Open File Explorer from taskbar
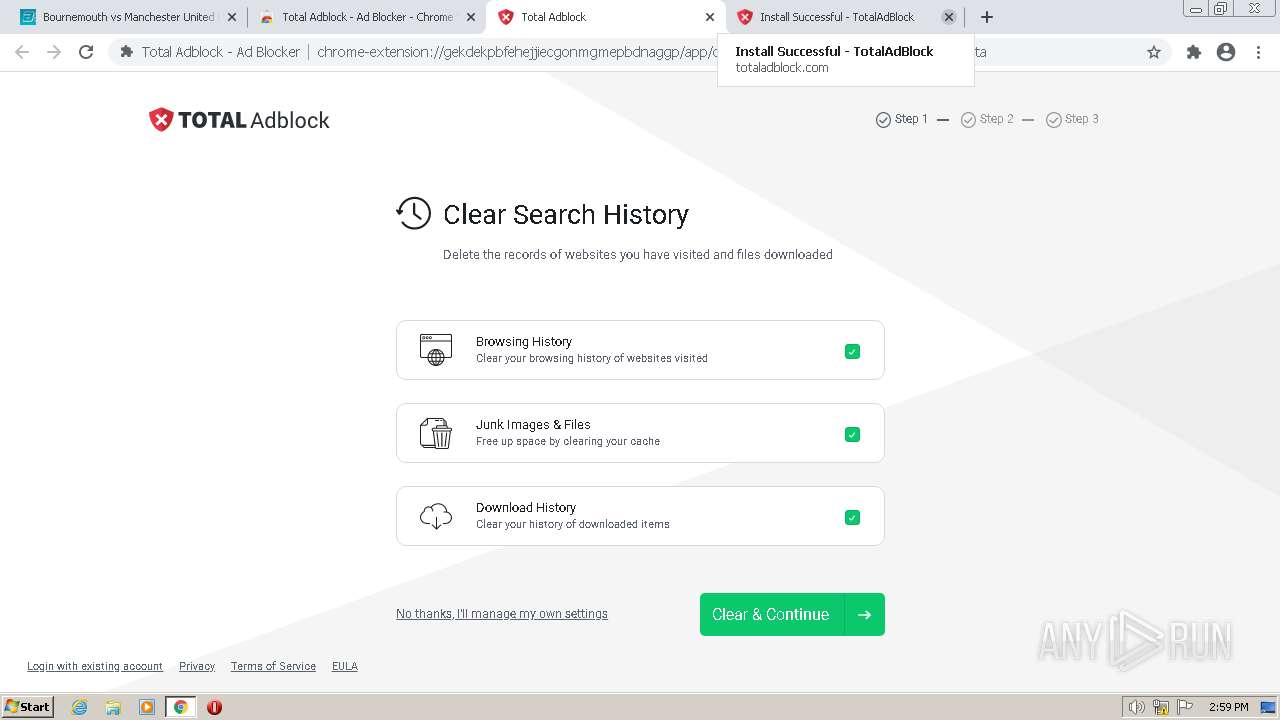The width and height of the screenshot is (1280, 720). tap(113, 707)
